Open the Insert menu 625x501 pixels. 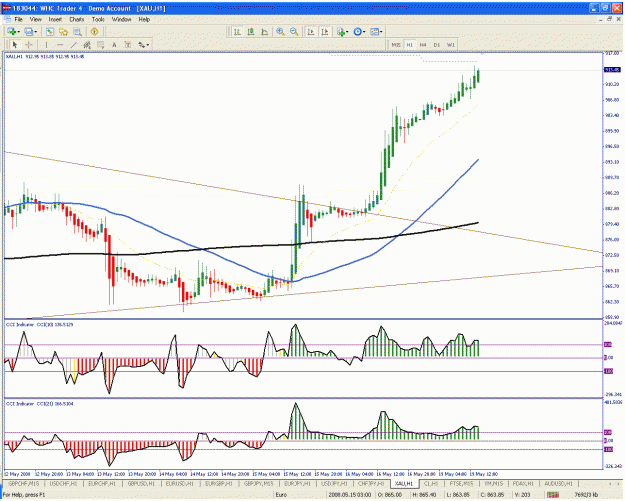55,19
